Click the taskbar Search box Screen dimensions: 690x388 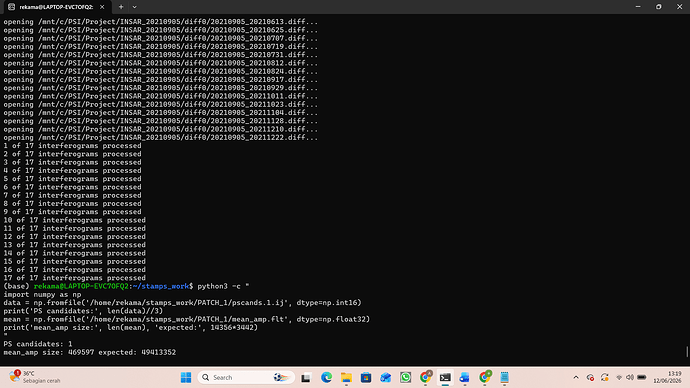(x=246, y=377)
